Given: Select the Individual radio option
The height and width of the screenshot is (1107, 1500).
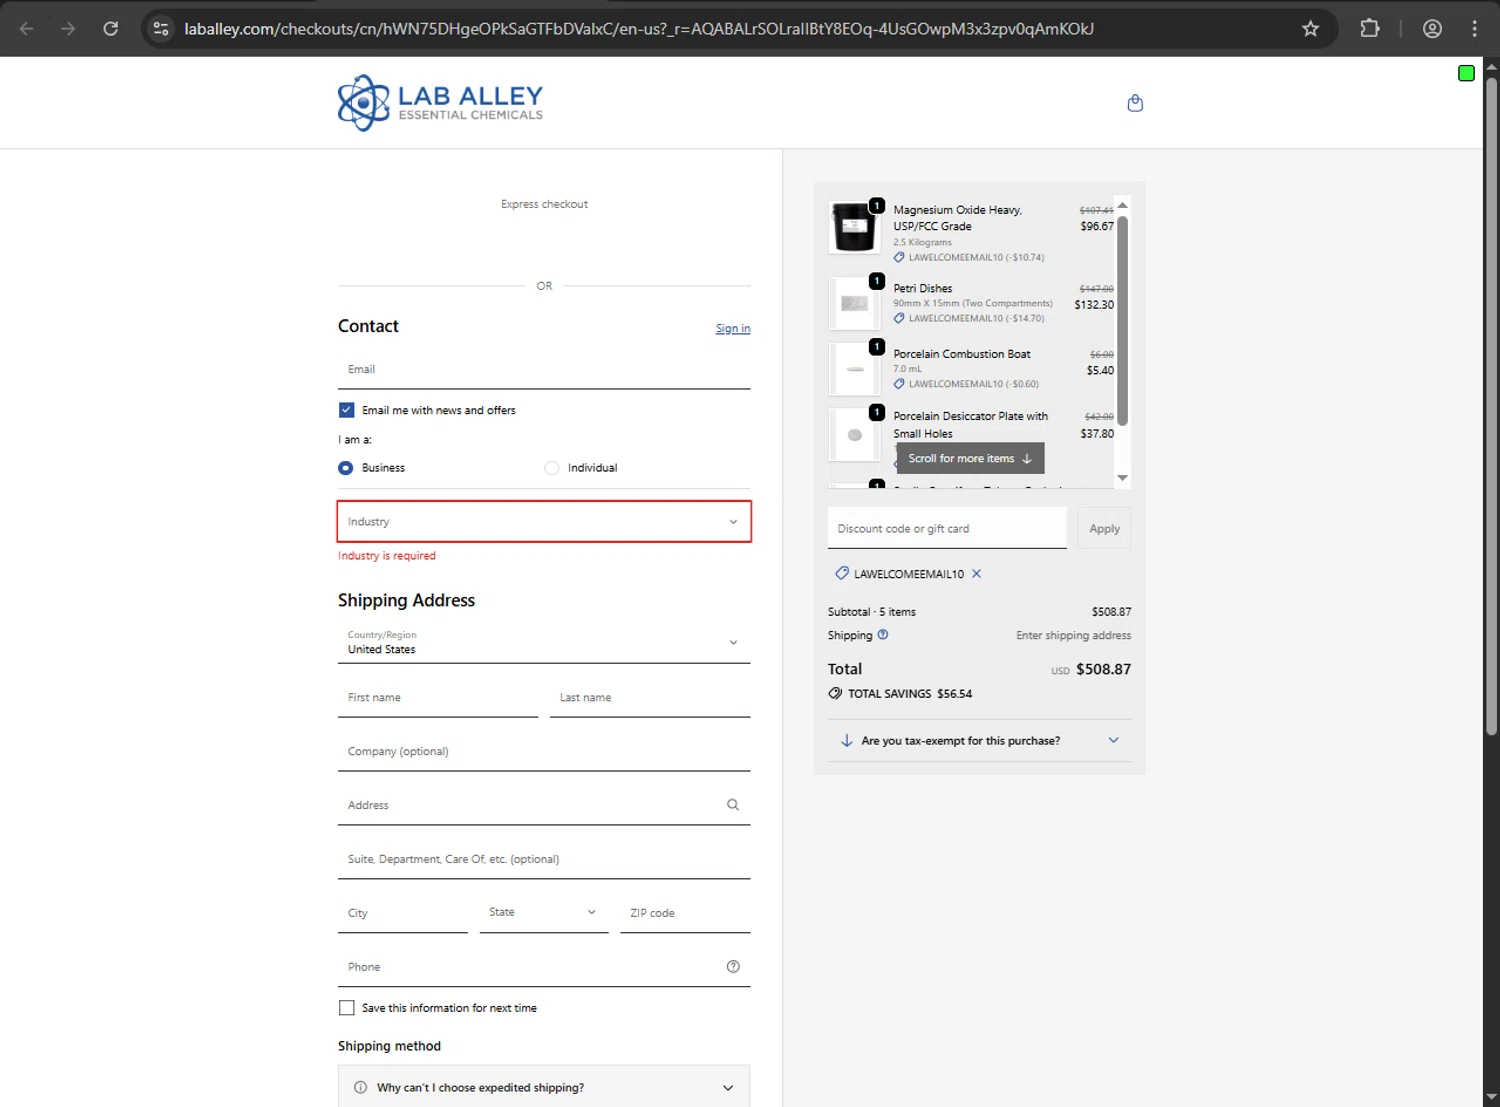Looking at the screenshot, I should [552, 468].
